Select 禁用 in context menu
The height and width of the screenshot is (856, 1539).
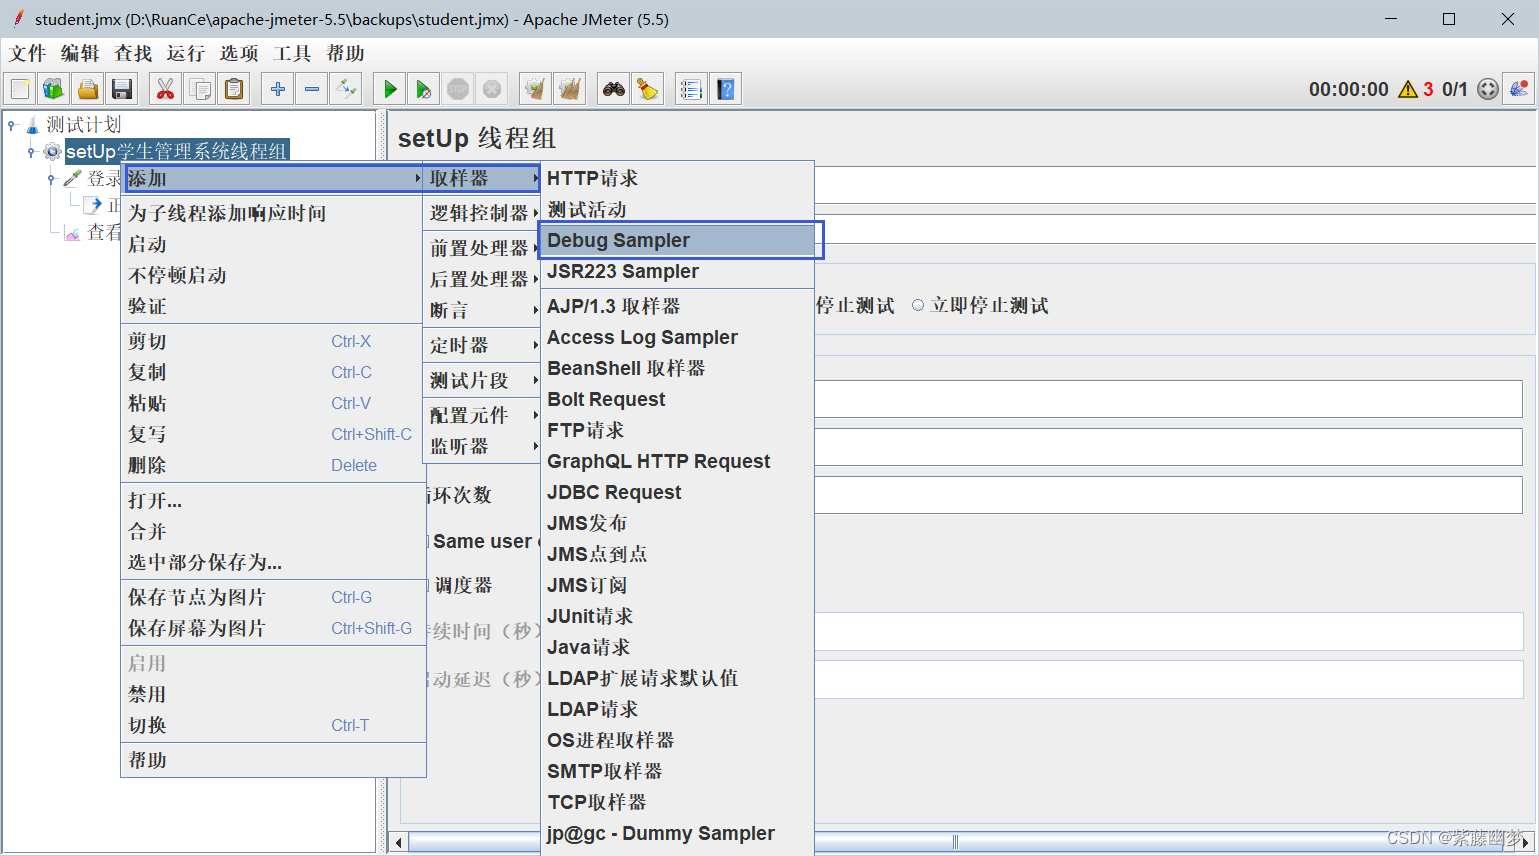273,694
